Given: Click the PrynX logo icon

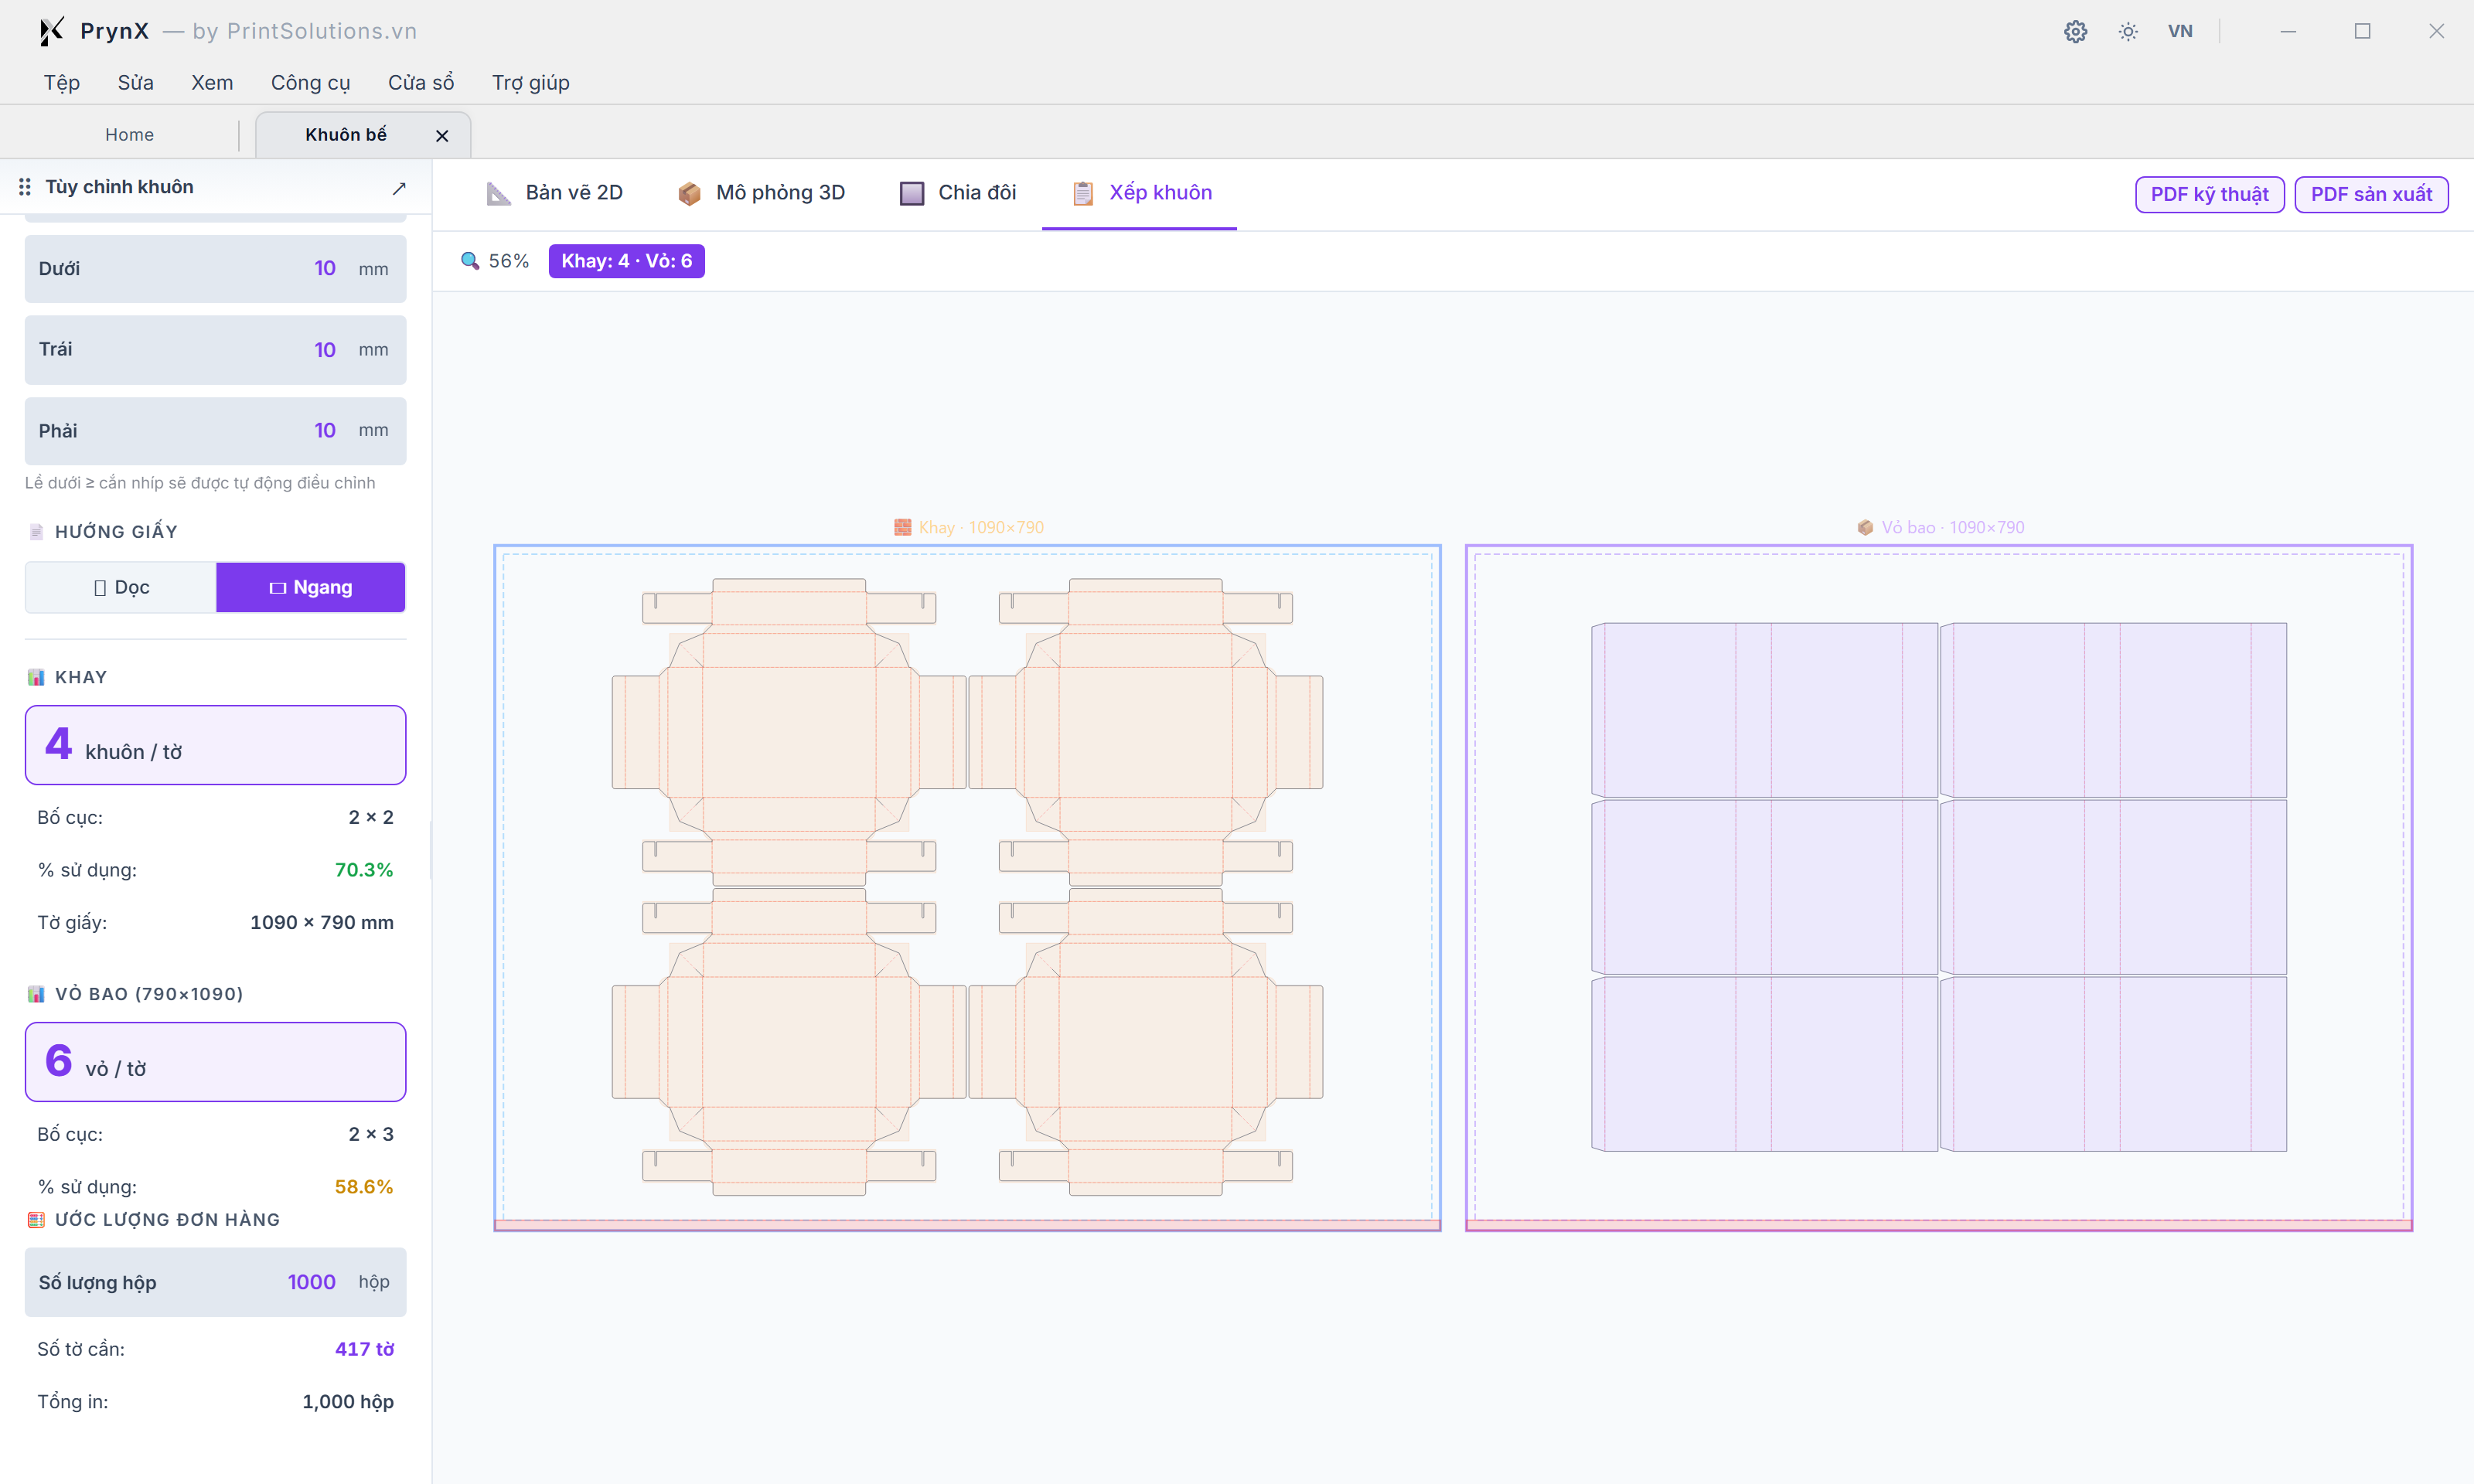Looking at the screenshot, I should click(51, 31).
